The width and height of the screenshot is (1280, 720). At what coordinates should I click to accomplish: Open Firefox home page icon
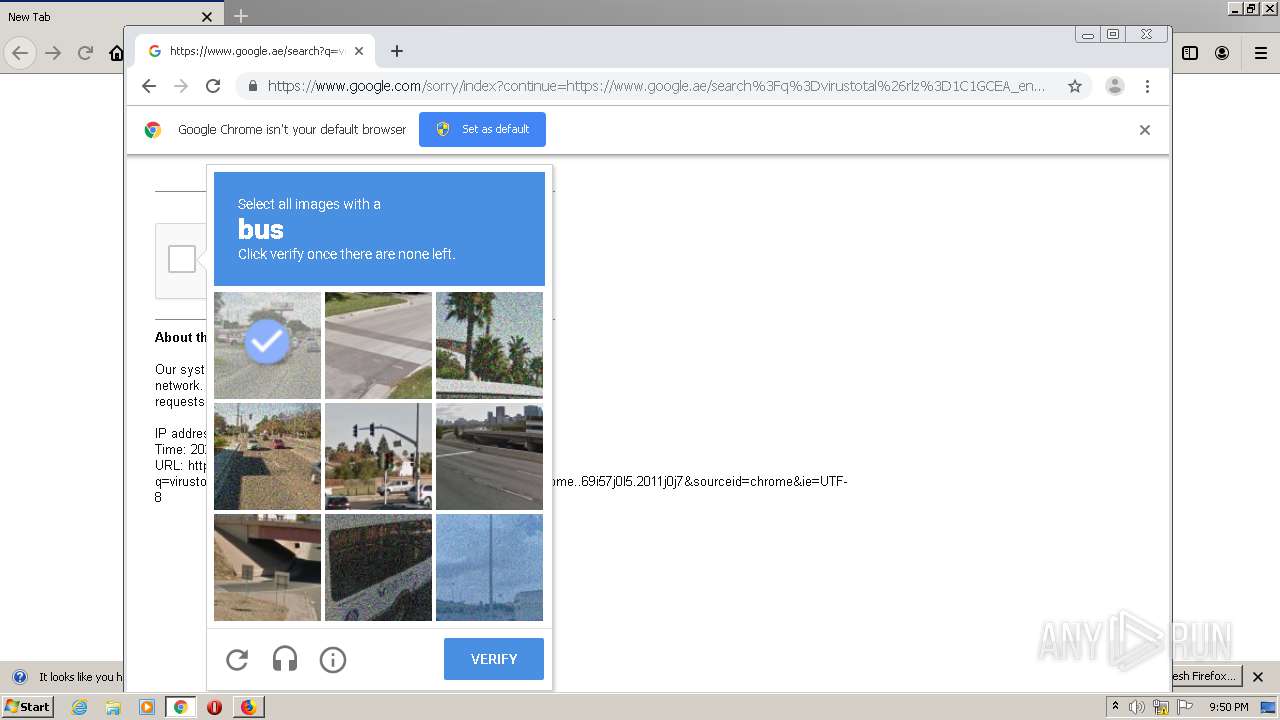tap(116, 53)
